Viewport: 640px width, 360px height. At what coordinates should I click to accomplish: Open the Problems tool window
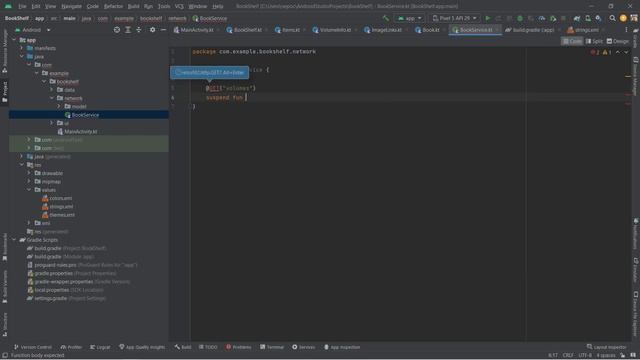pos(238,347)
